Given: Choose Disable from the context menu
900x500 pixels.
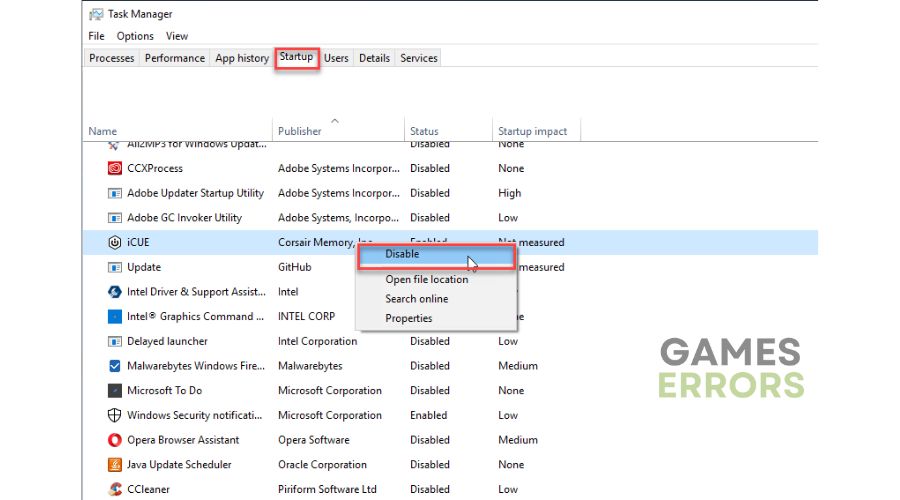Looking at the screenshot, I should coord(436,254).
